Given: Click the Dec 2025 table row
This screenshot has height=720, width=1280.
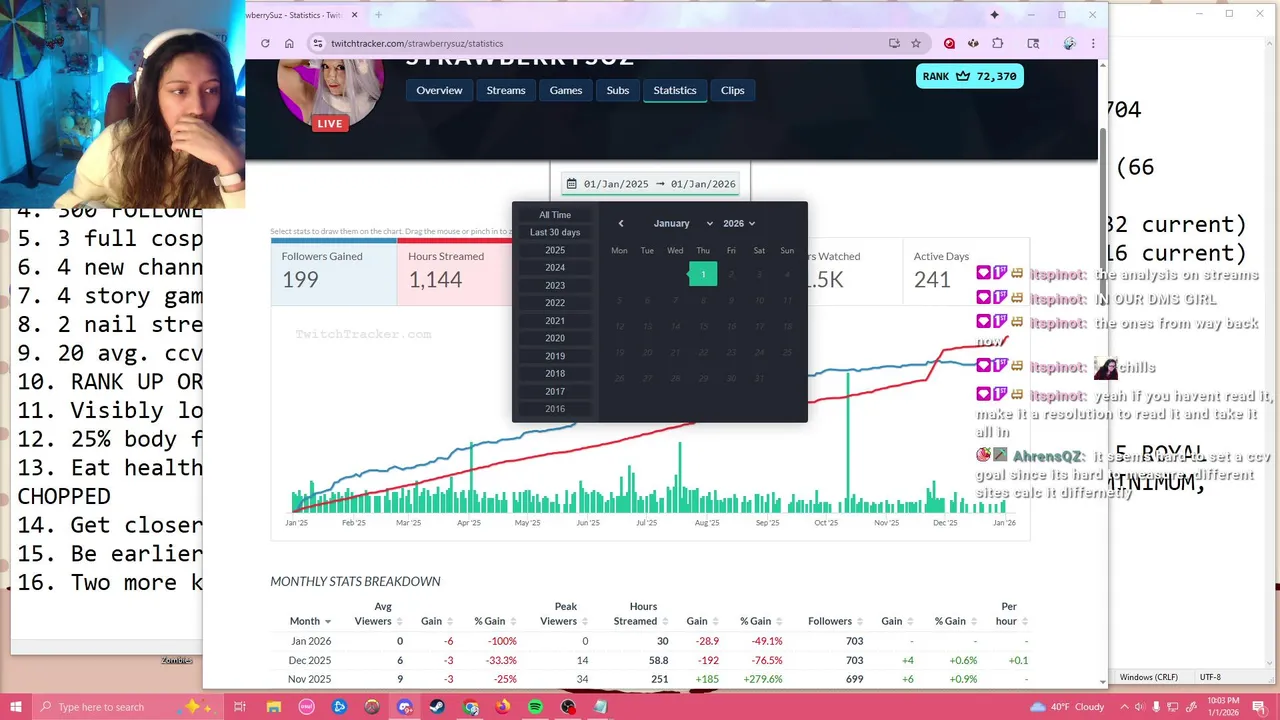Looking at the screenshot, I should click(650, 660).
